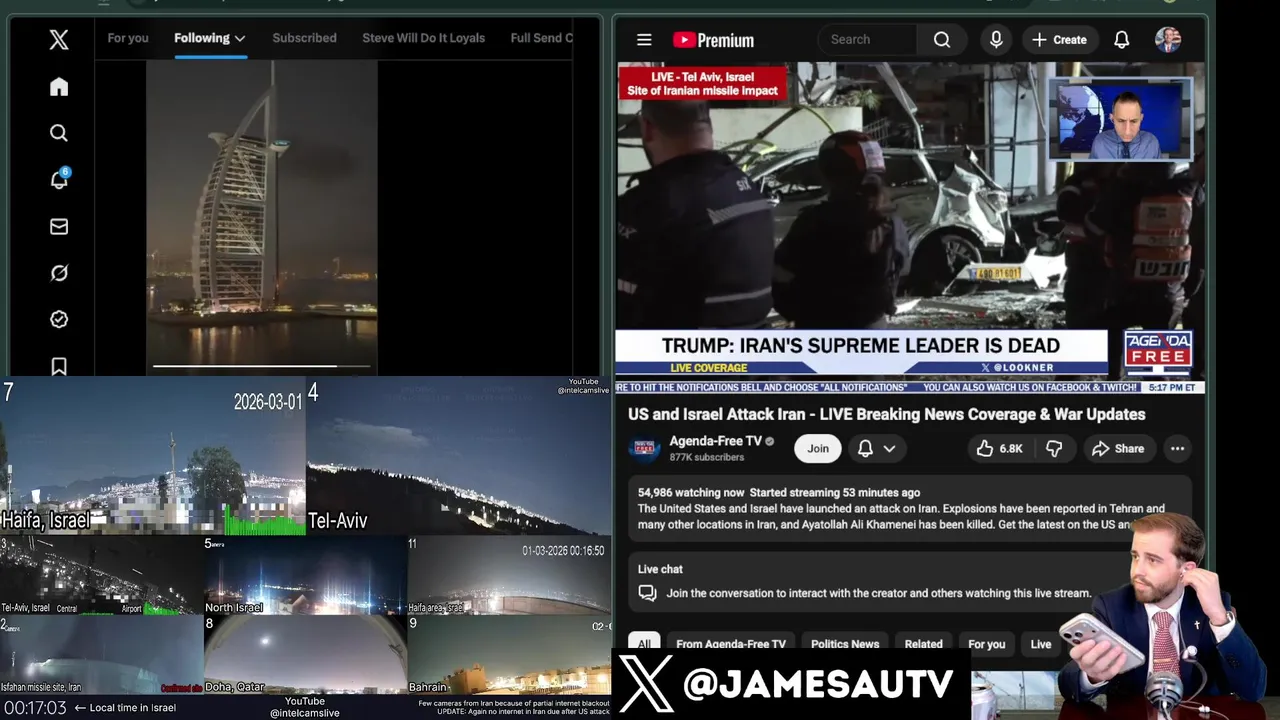Switch to For you tab on X
This screenshot has width=1280, height=720.
(x=128, y=38)
